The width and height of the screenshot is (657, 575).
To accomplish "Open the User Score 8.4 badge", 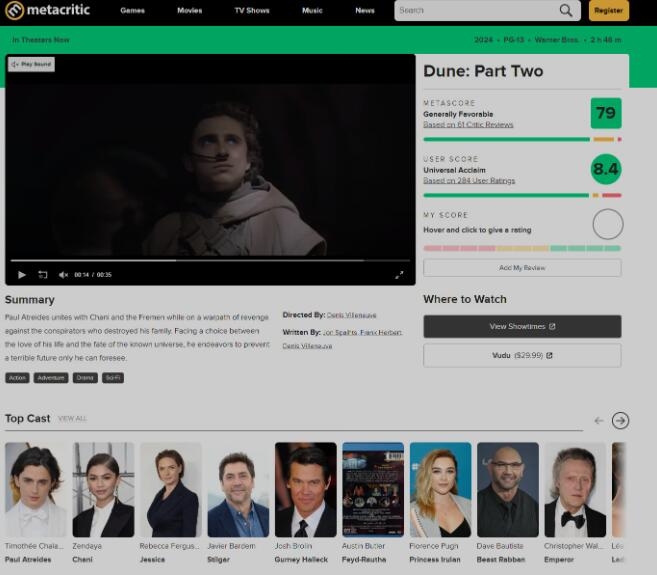I will tap(606, 169).
